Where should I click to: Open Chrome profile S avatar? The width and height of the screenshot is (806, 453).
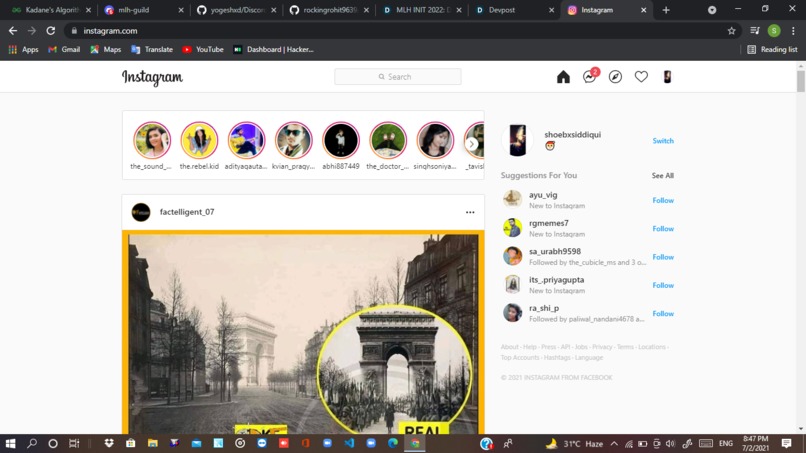(774, 31)
